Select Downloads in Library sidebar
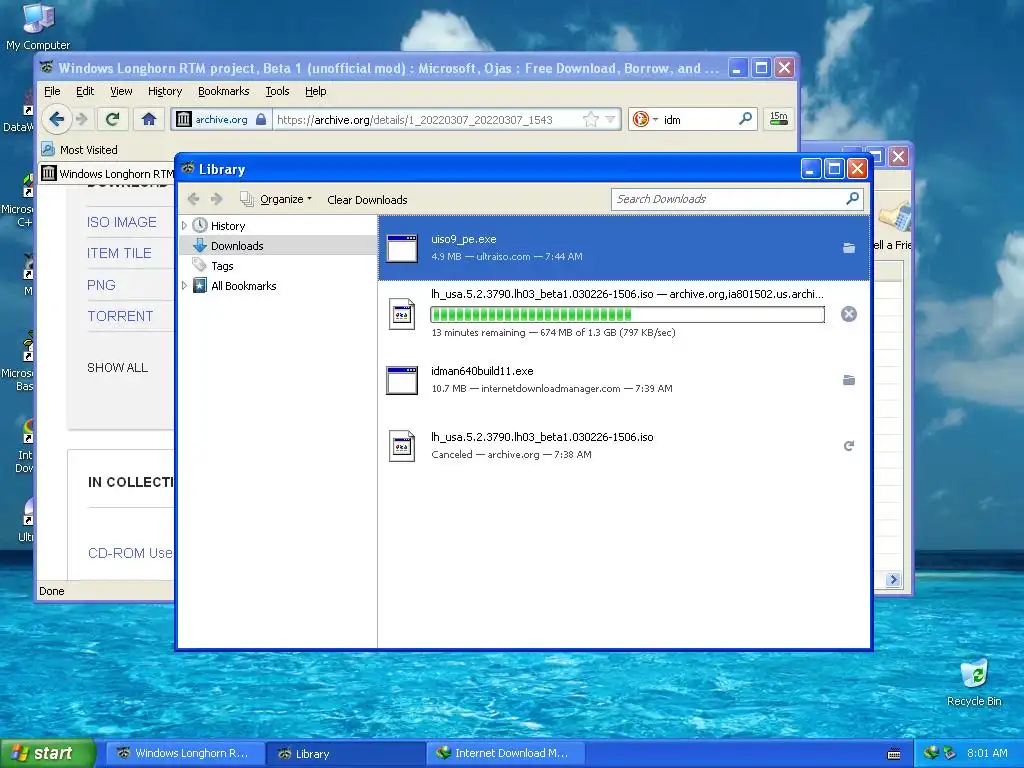The image size is (1024, 768). [278, 246]
